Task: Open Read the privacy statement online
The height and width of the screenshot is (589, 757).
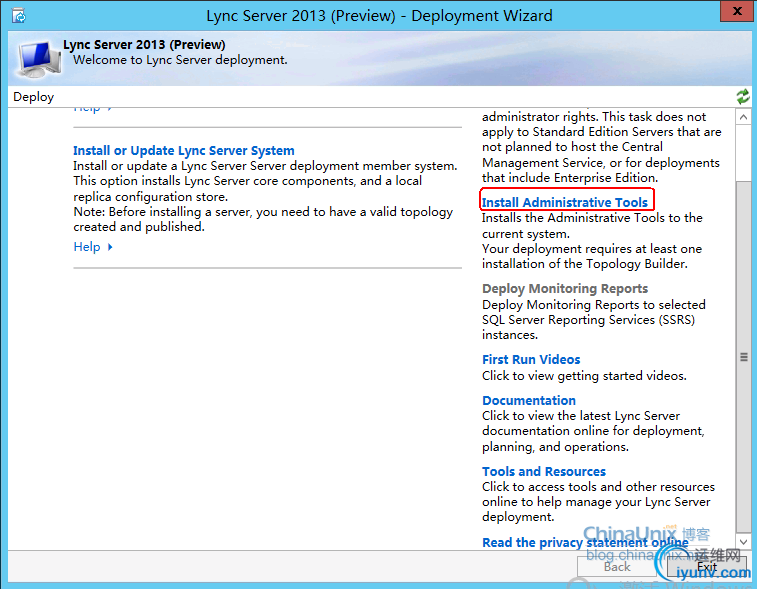Action: (x=585, y=543)
